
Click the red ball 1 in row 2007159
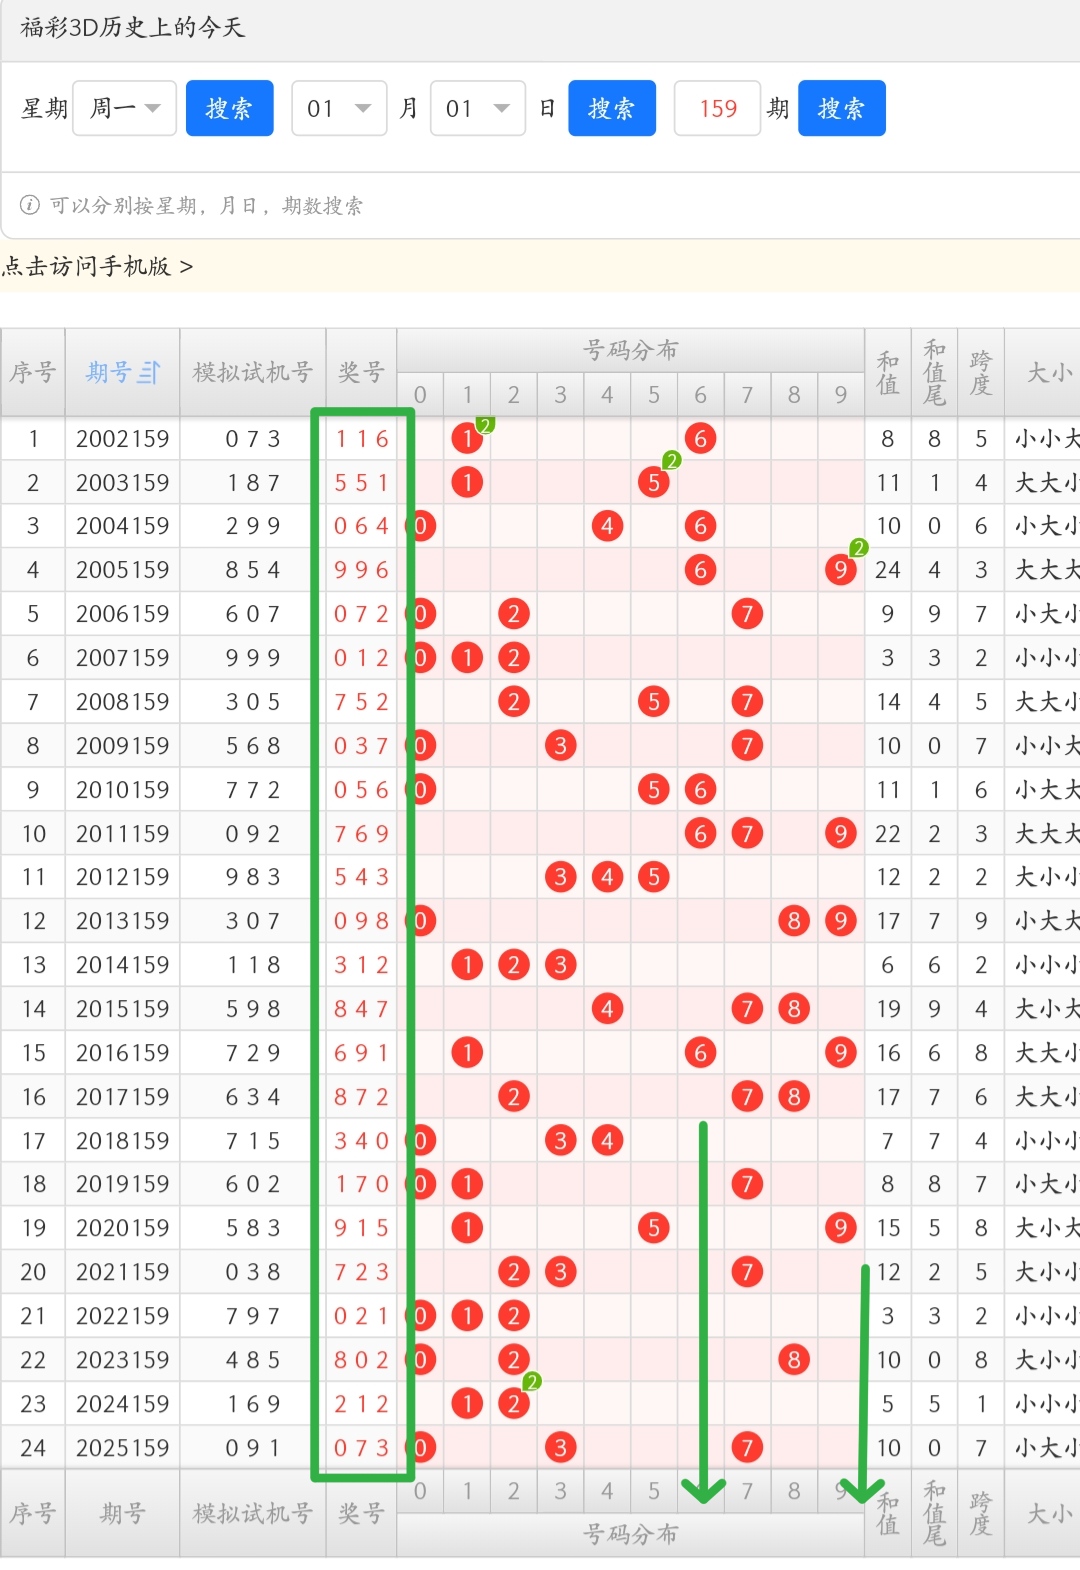coord(467,658)
